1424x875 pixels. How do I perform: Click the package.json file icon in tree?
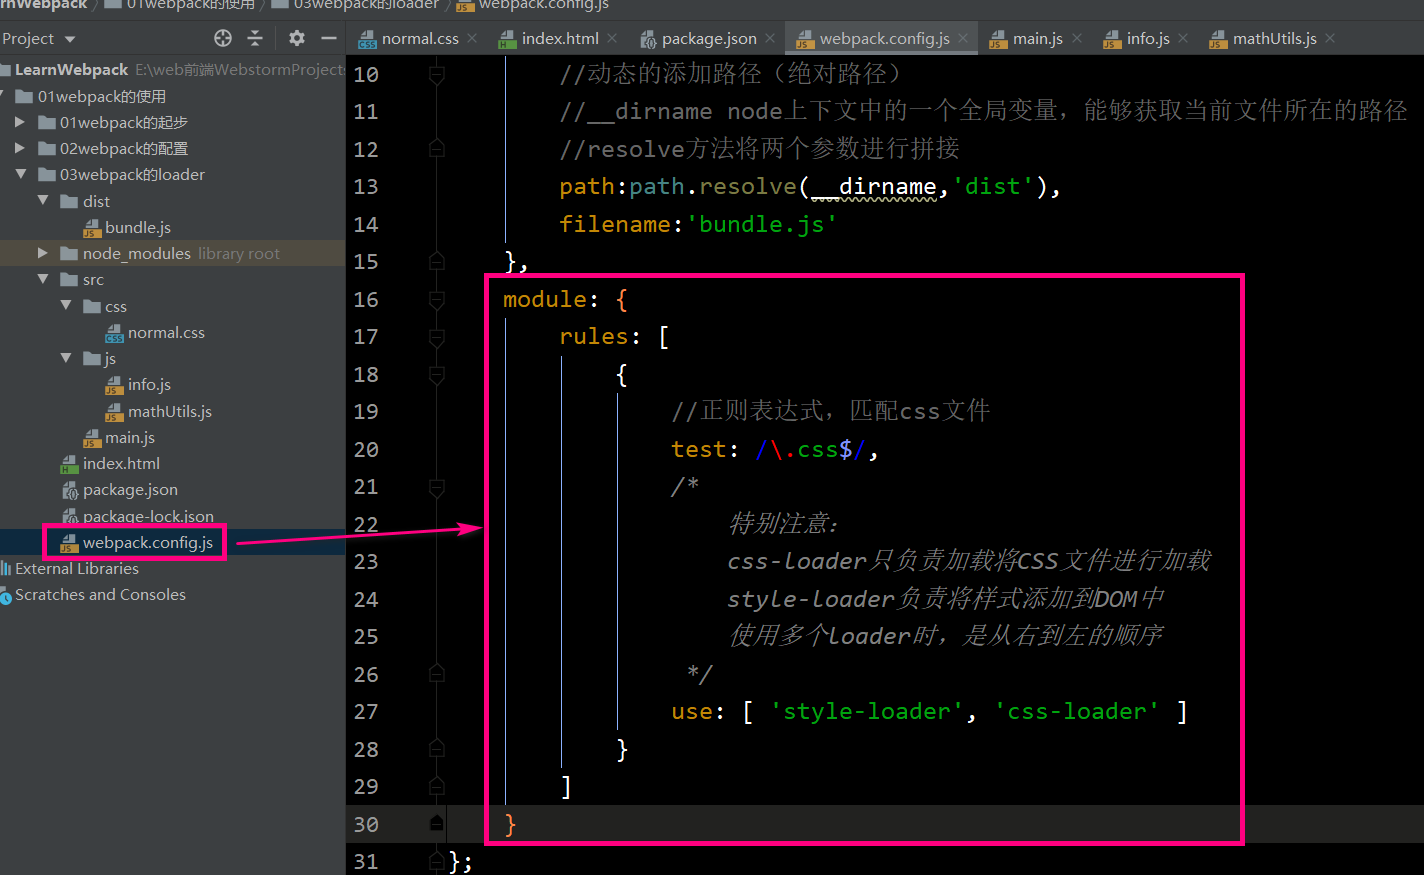[x=69, y=489]
